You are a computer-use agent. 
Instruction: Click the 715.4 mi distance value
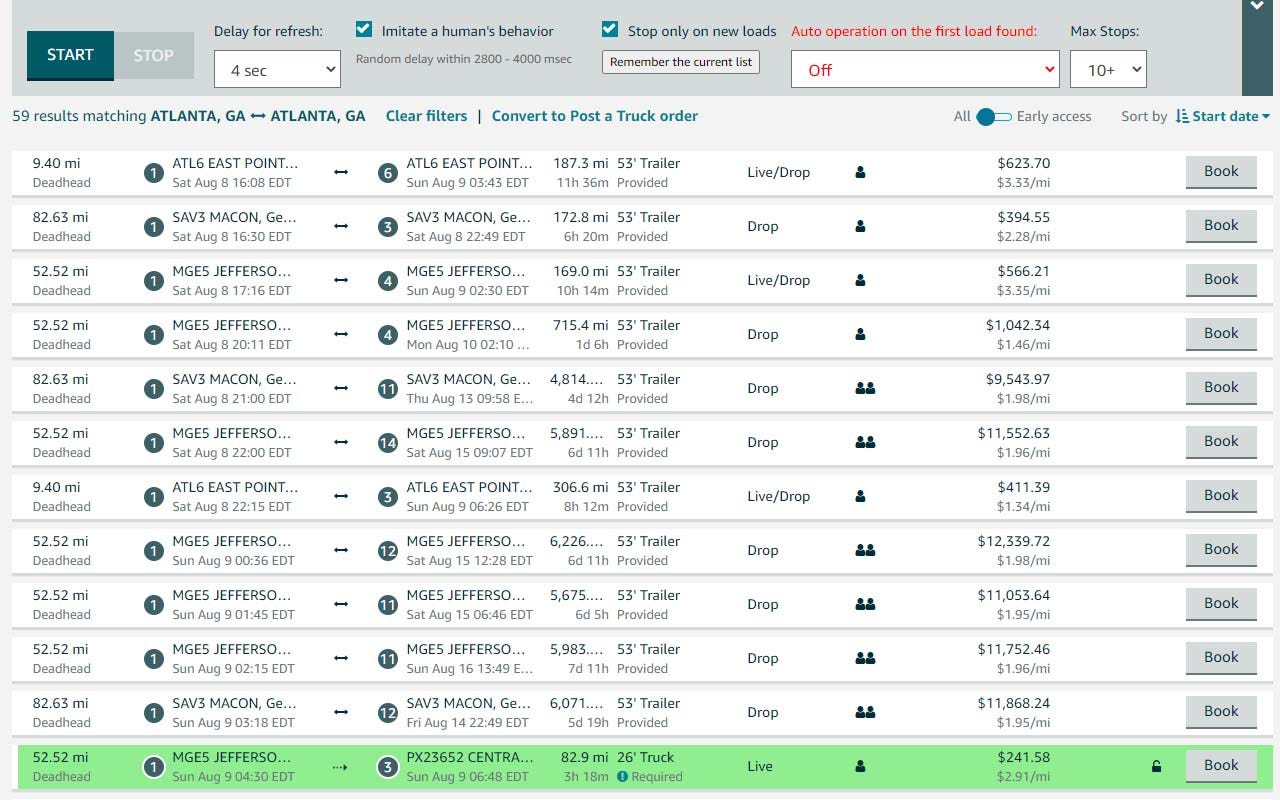point(580,325)
